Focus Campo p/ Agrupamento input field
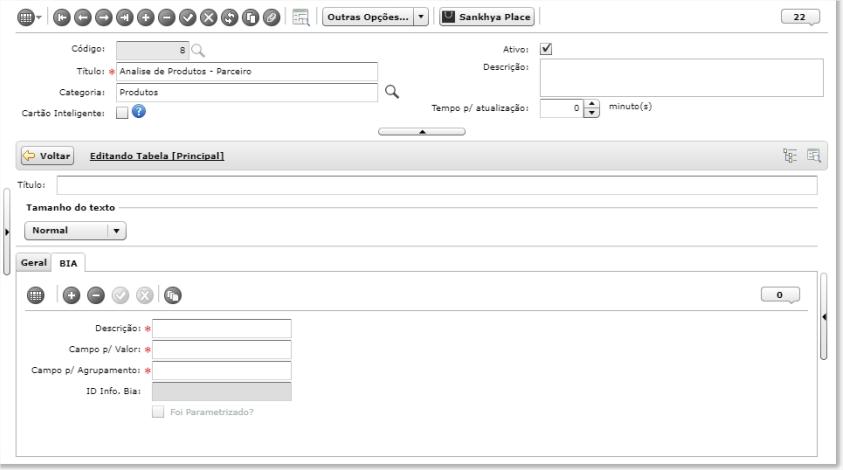 (222, 371)
